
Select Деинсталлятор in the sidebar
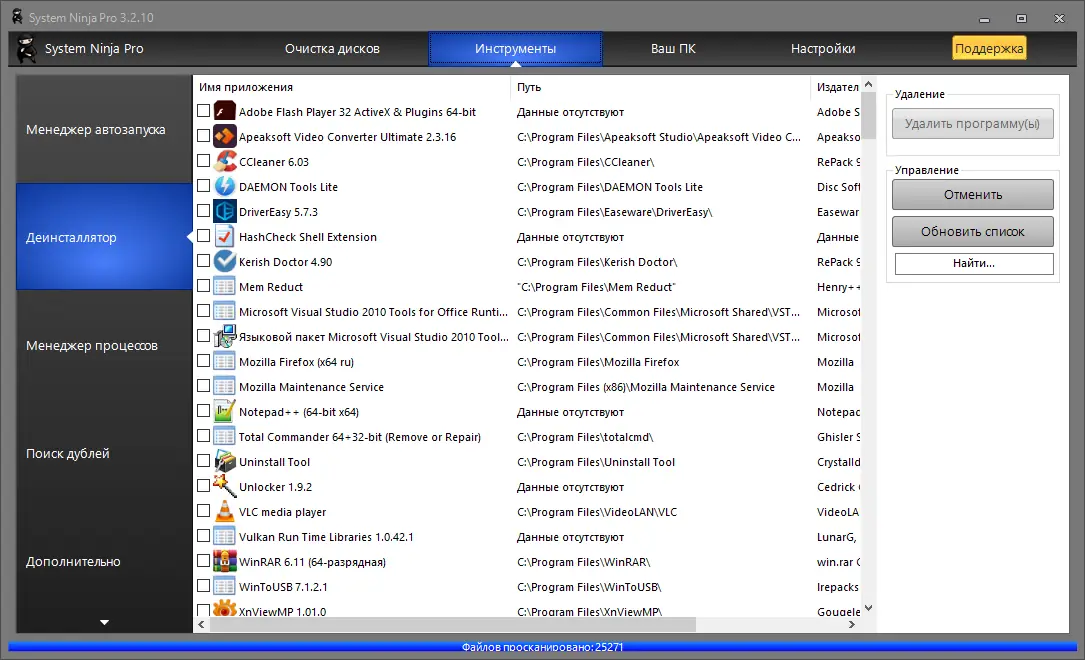[x=104, y=237]
